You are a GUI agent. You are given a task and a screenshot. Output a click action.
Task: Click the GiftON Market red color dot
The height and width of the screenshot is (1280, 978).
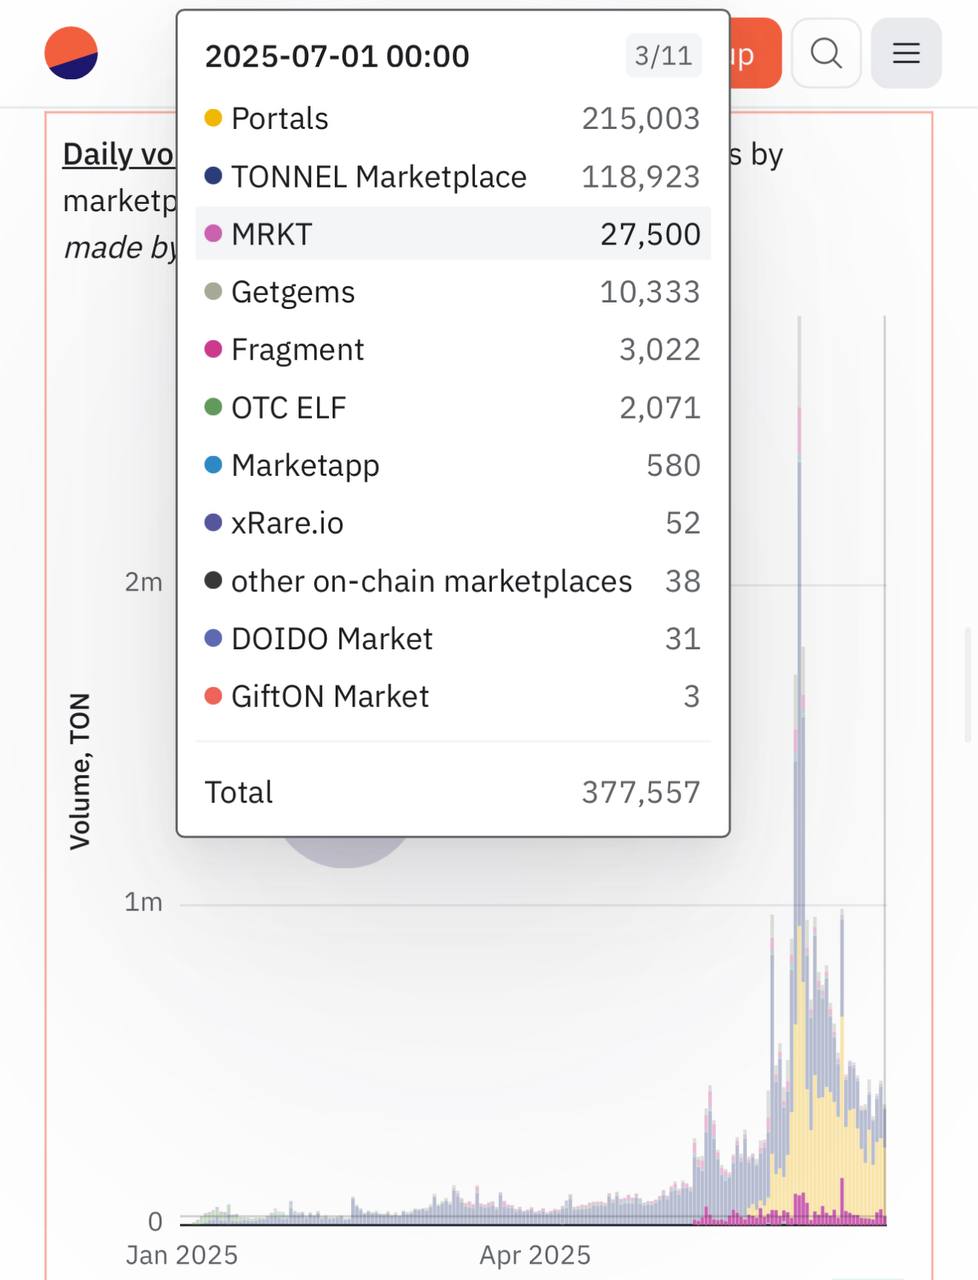(x=213, y=696)
